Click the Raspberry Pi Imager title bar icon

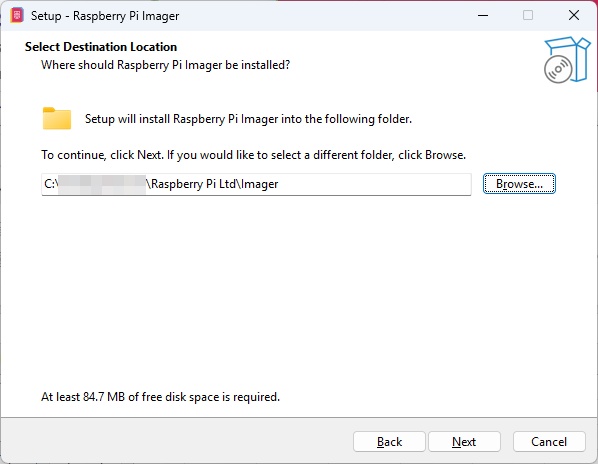[x=17, y=16]
